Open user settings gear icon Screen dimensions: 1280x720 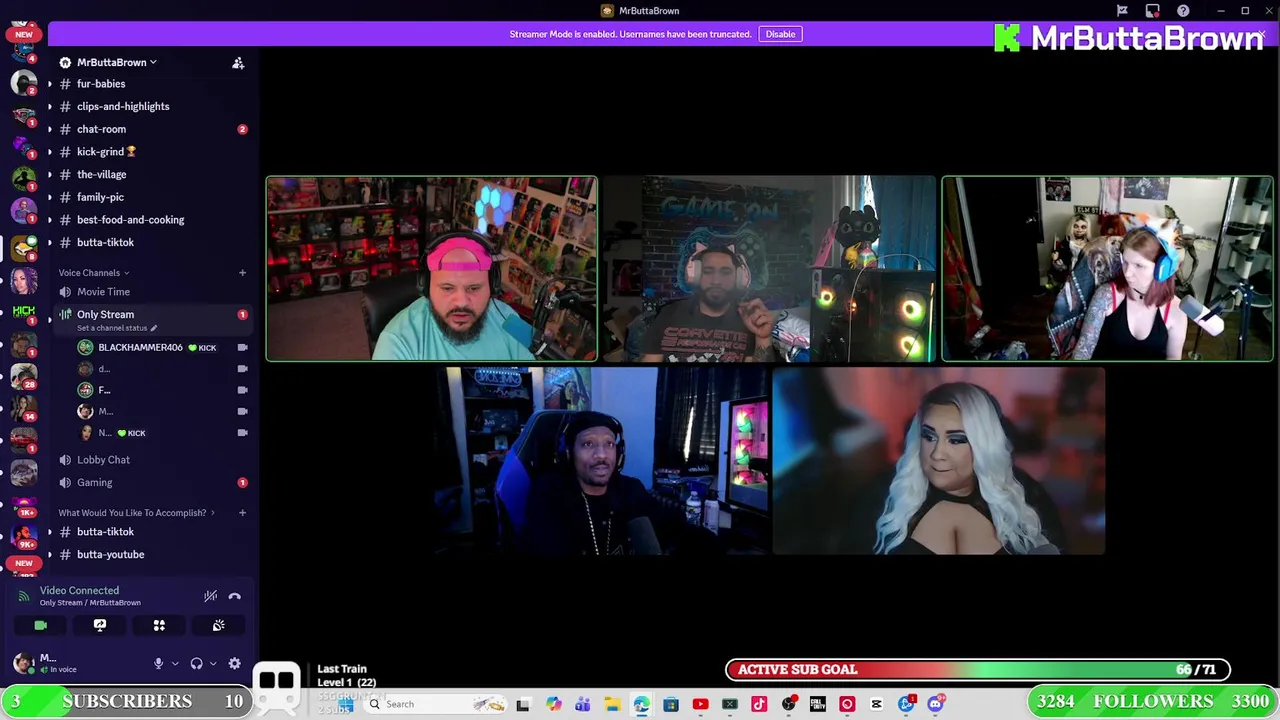tap(234, 663)
